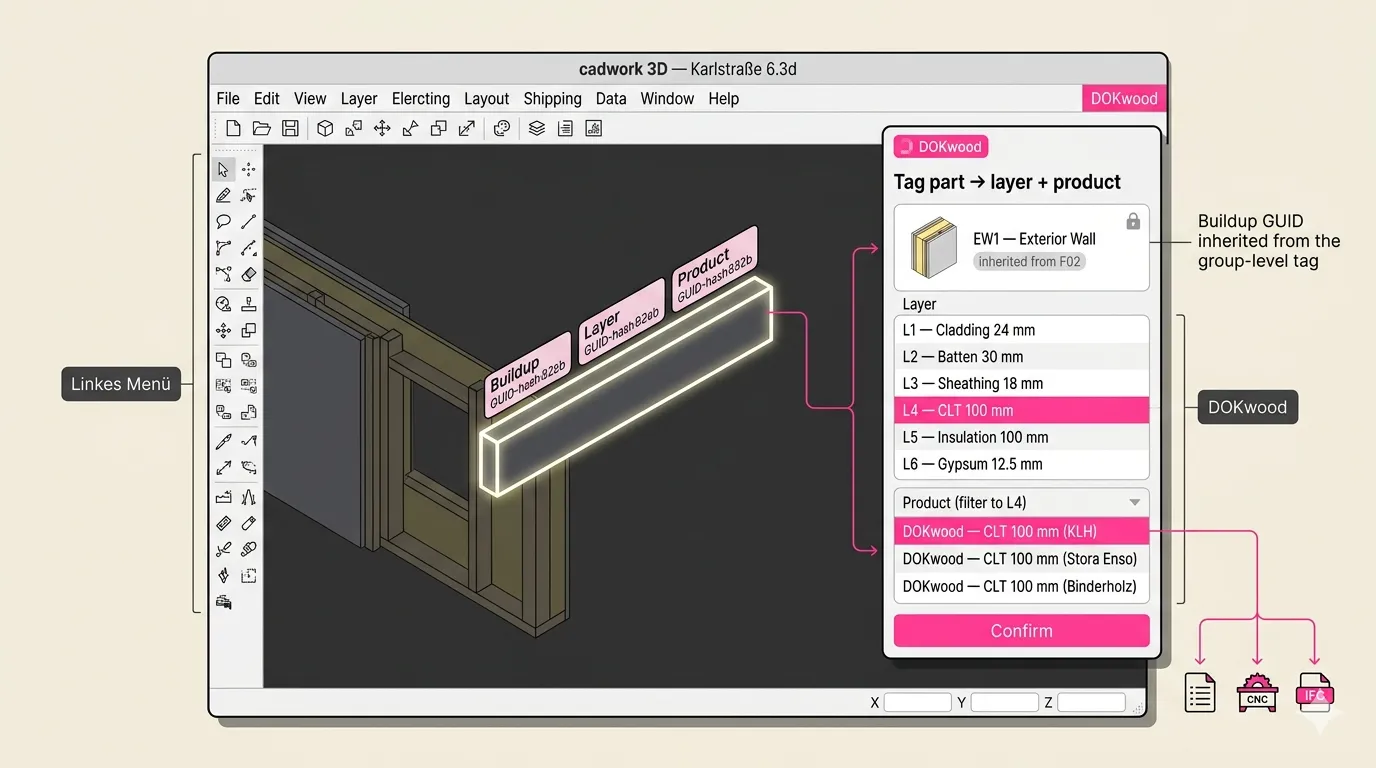Open the Data menu
Image resolution: width=1376 pixels, height=768 pixels.
click(x=611, y=98)
